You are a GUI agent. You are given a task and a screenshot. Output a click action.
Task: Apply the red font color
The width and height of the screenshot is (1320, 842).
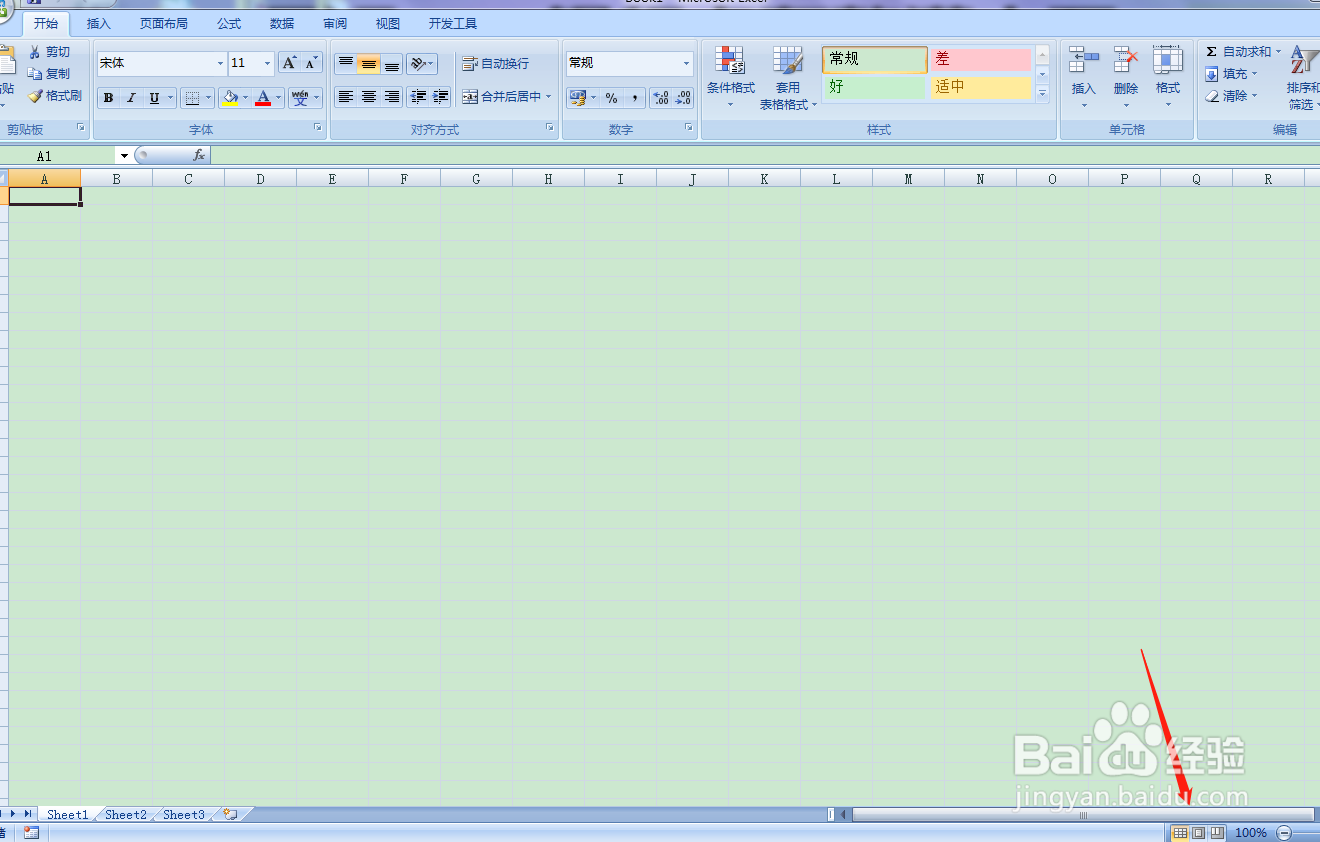point(263,98)
